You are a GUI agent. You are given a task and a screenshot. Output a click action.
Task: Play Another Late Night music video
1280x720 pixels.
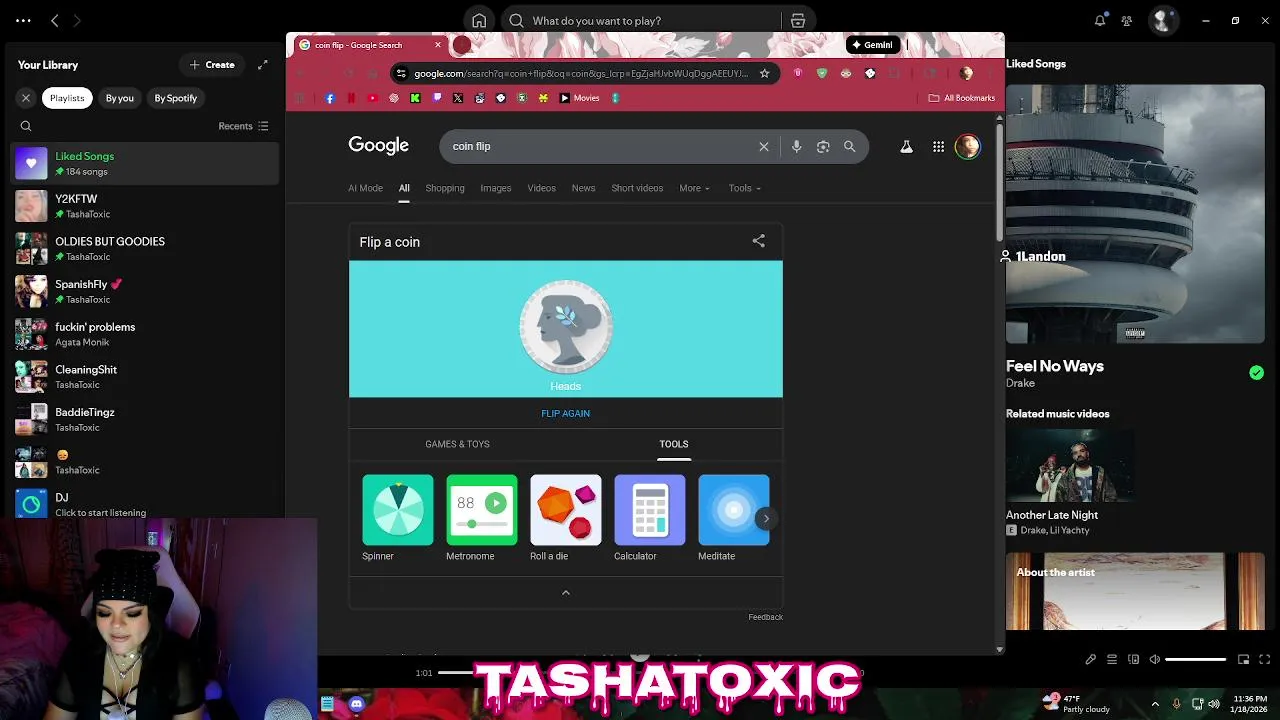coord(1070,467)
